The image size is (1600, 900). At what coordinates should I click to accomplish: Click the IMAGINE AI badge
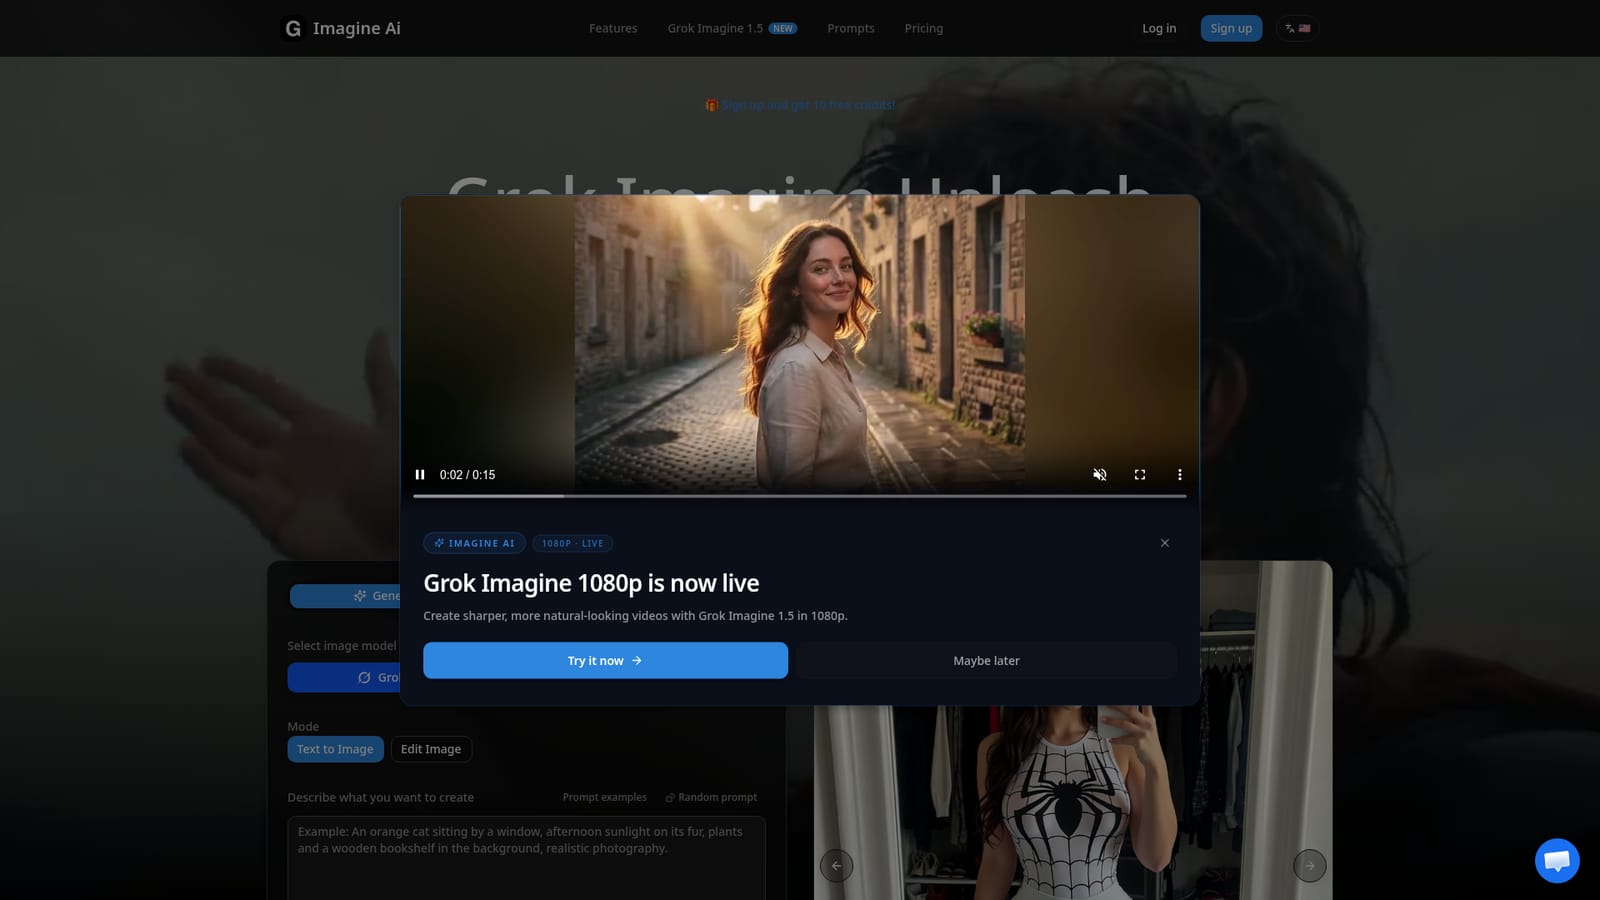pyautogui.click(x=474, y=543)
